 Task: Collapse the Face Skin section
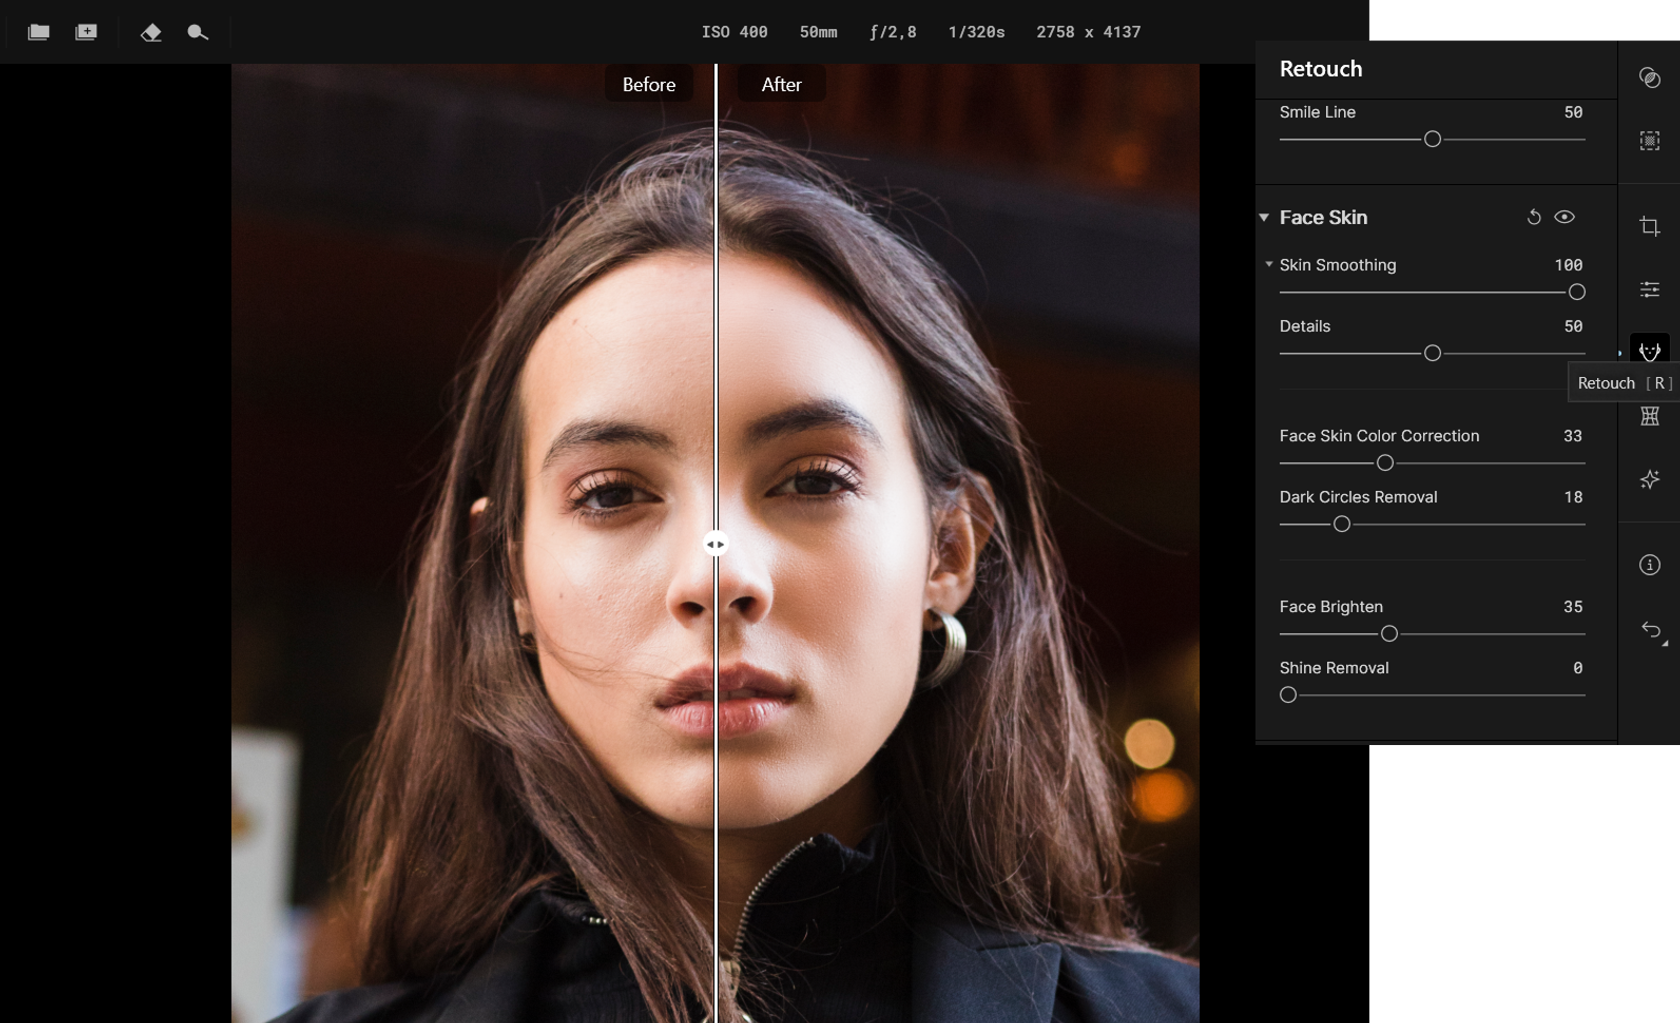(1263, 216)
